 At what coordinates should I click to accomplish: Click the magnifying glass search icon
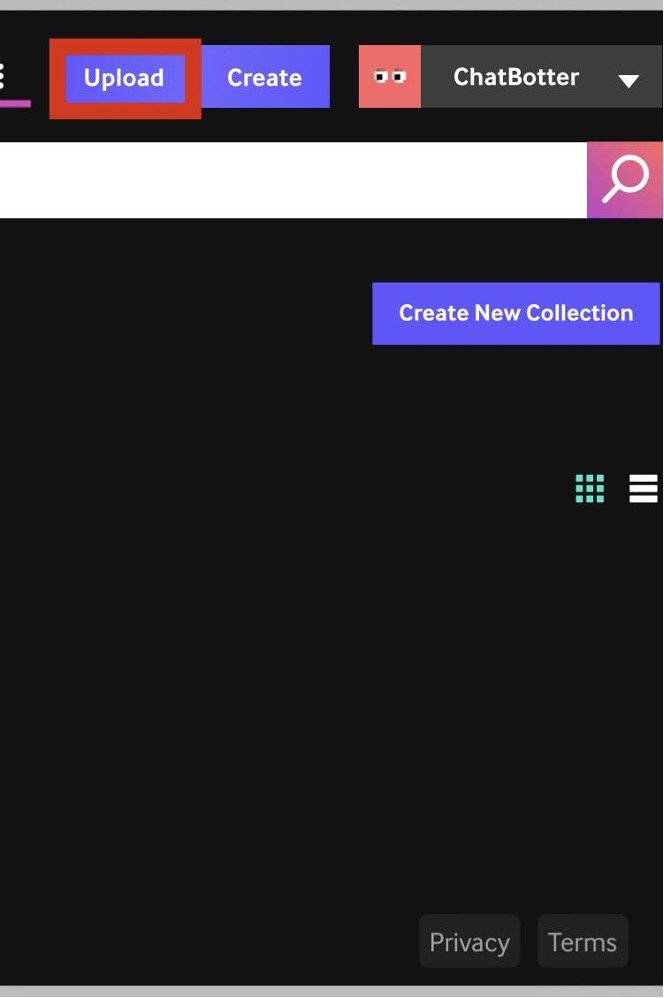625,179
